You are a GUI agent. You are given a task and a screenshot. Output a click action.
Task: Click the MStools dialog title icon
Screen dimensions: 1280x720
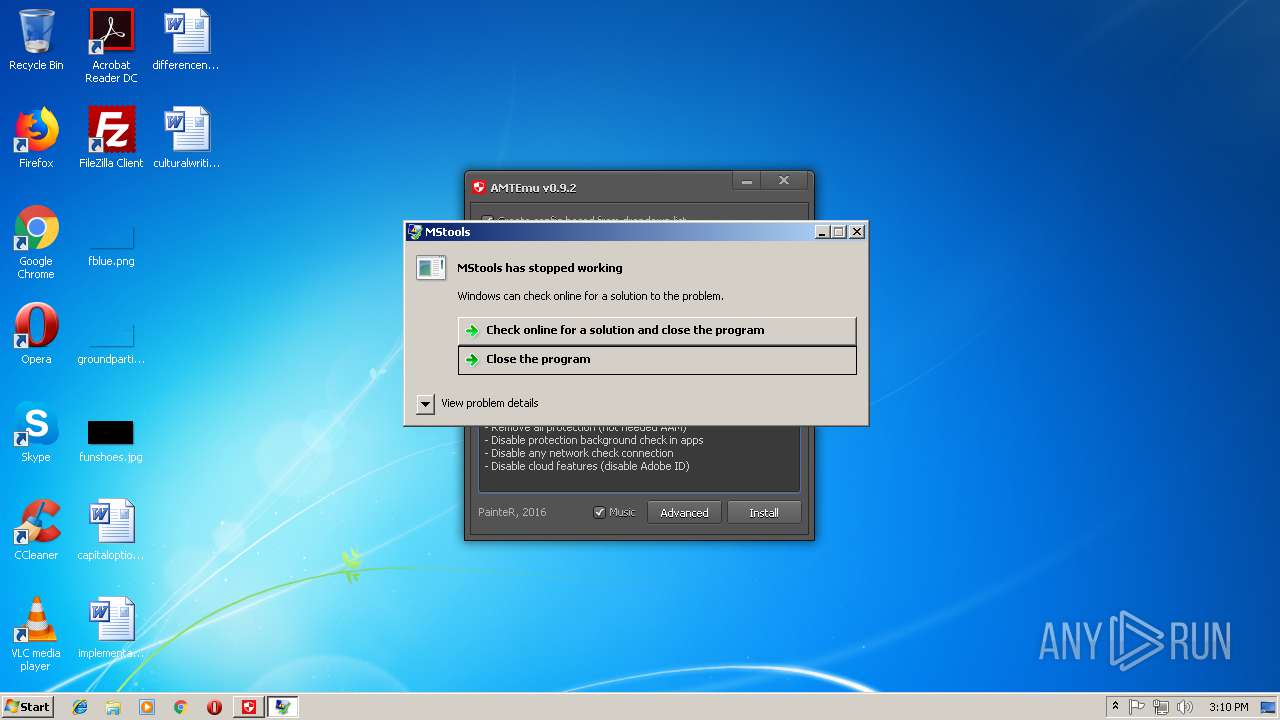pos(414,231)
